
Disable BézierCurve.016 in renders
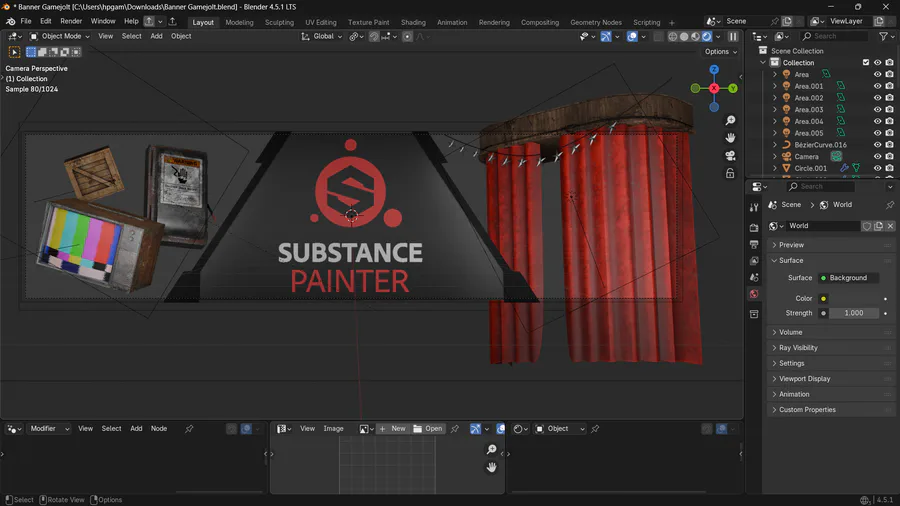tap(889, 145)
